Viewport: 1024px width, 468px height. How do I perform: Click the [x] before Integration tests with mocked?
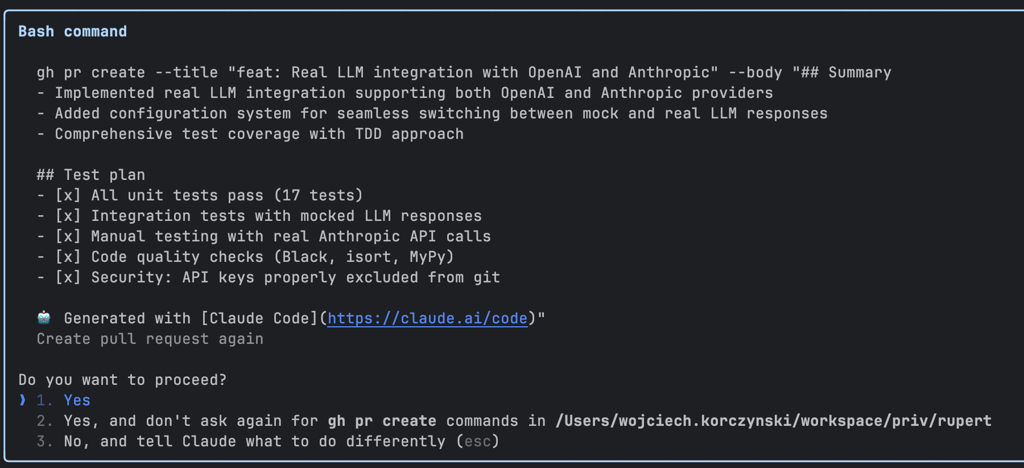68,216
